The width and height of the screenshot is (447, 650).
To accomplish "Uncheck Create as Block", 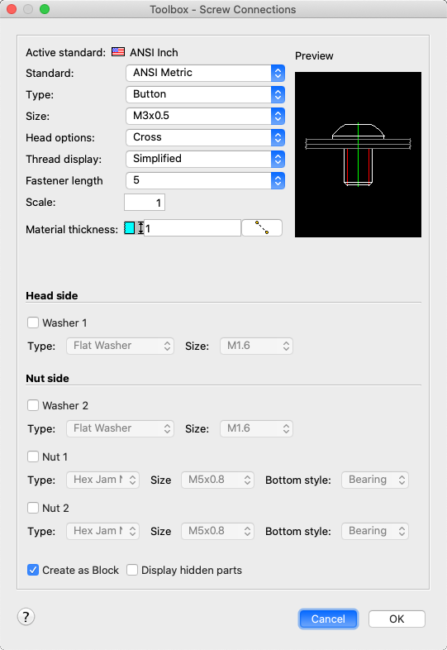I will (x=33, y=570).
